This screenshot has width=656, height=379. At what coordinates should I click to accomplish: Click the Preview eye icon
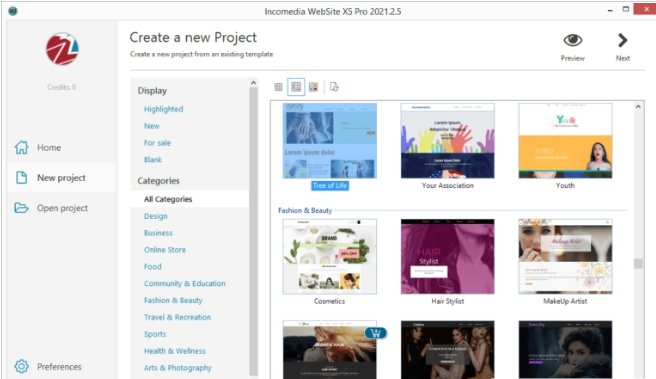tap(572, 40)
